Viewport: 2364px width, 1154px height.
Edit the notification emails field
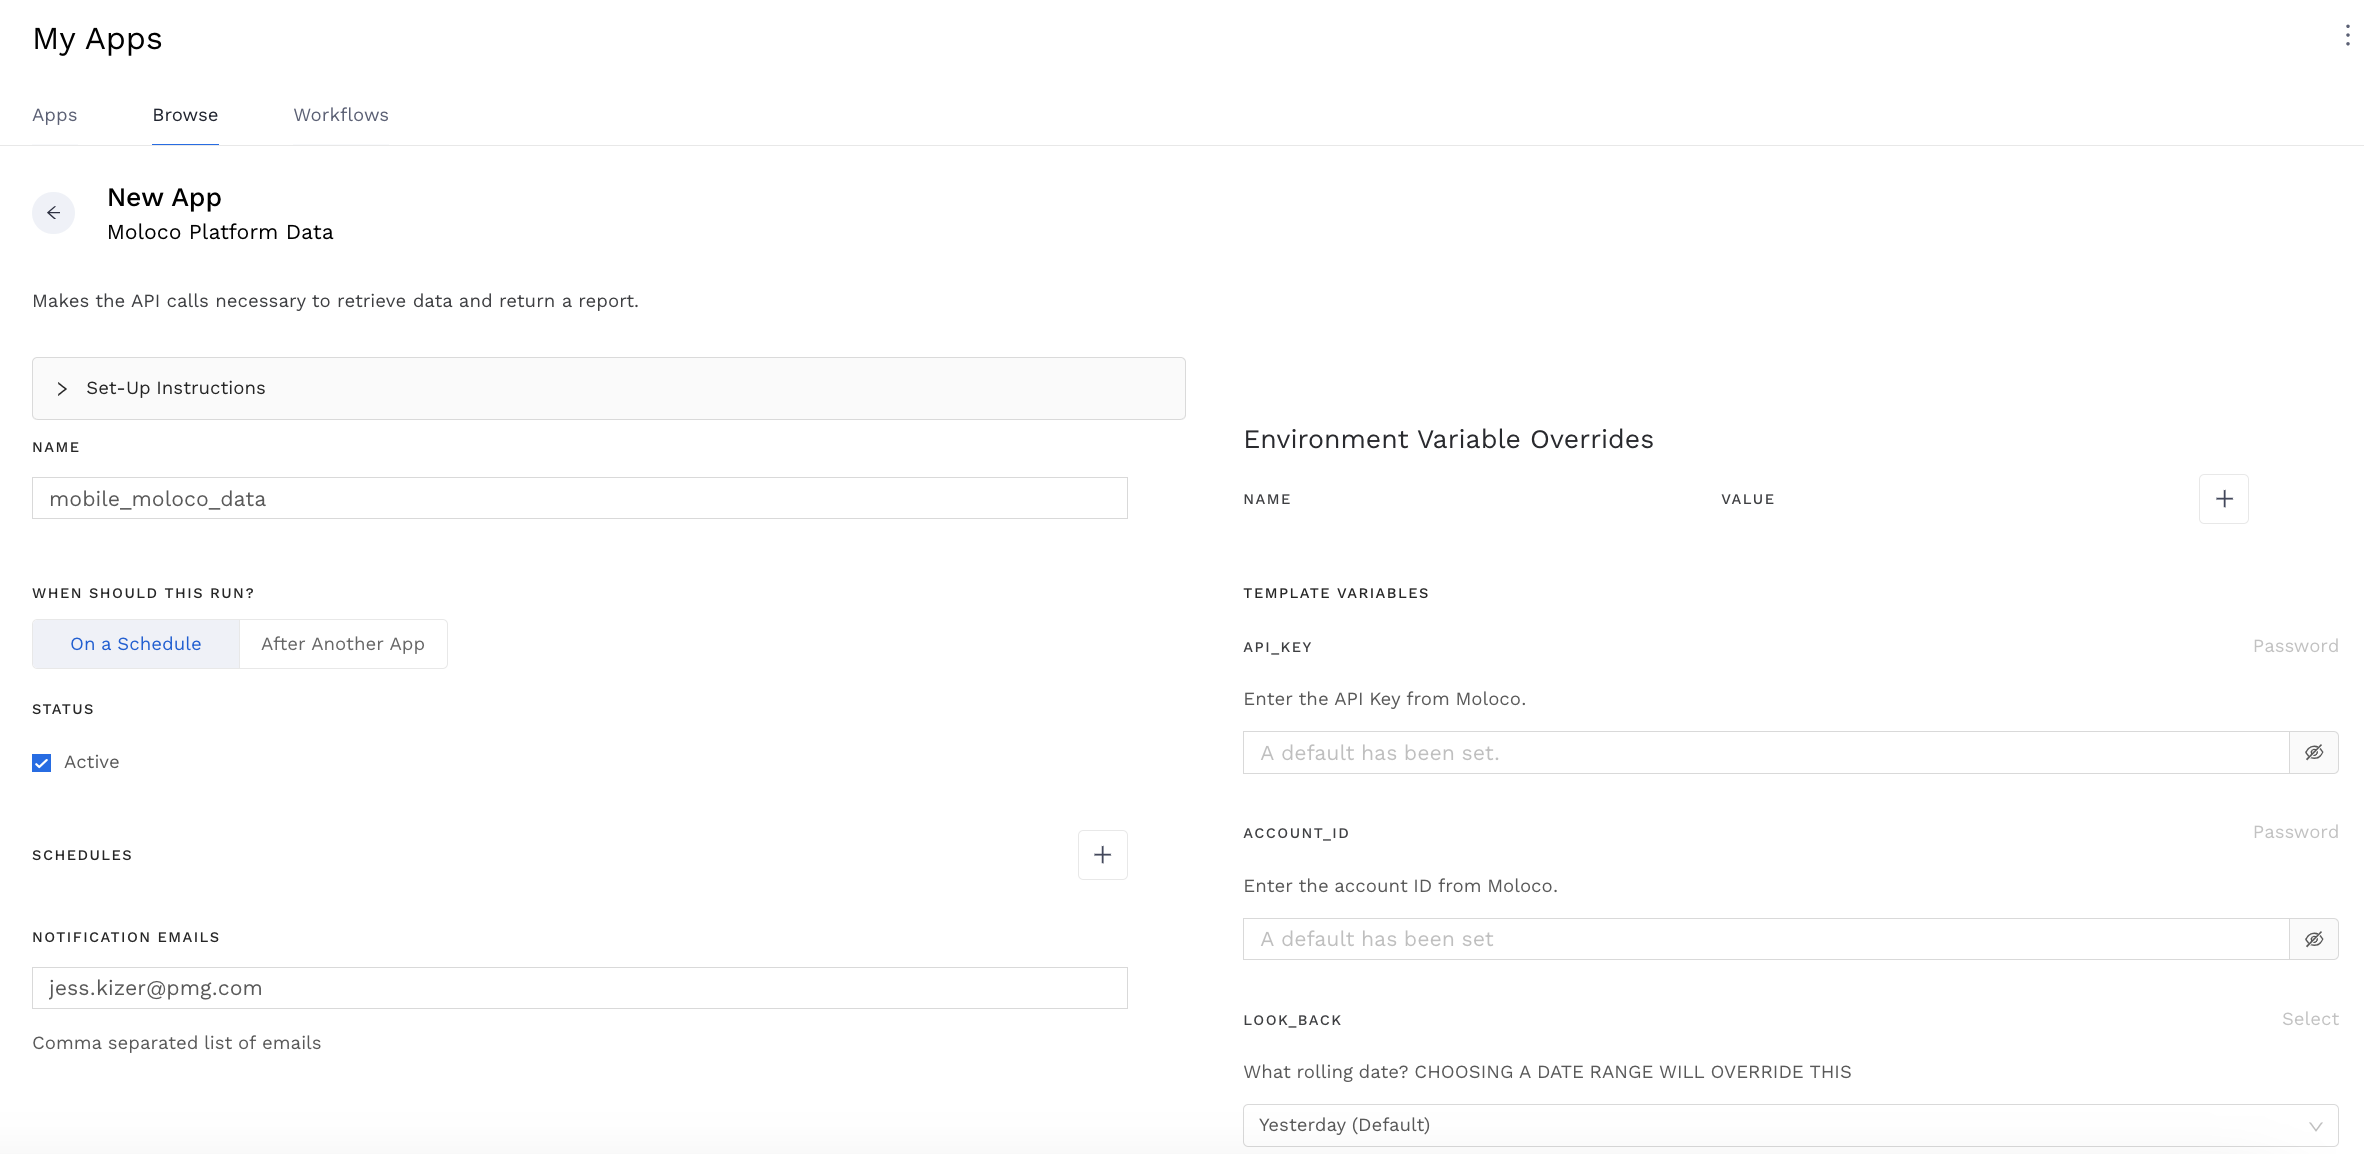(x=580, y=988)
